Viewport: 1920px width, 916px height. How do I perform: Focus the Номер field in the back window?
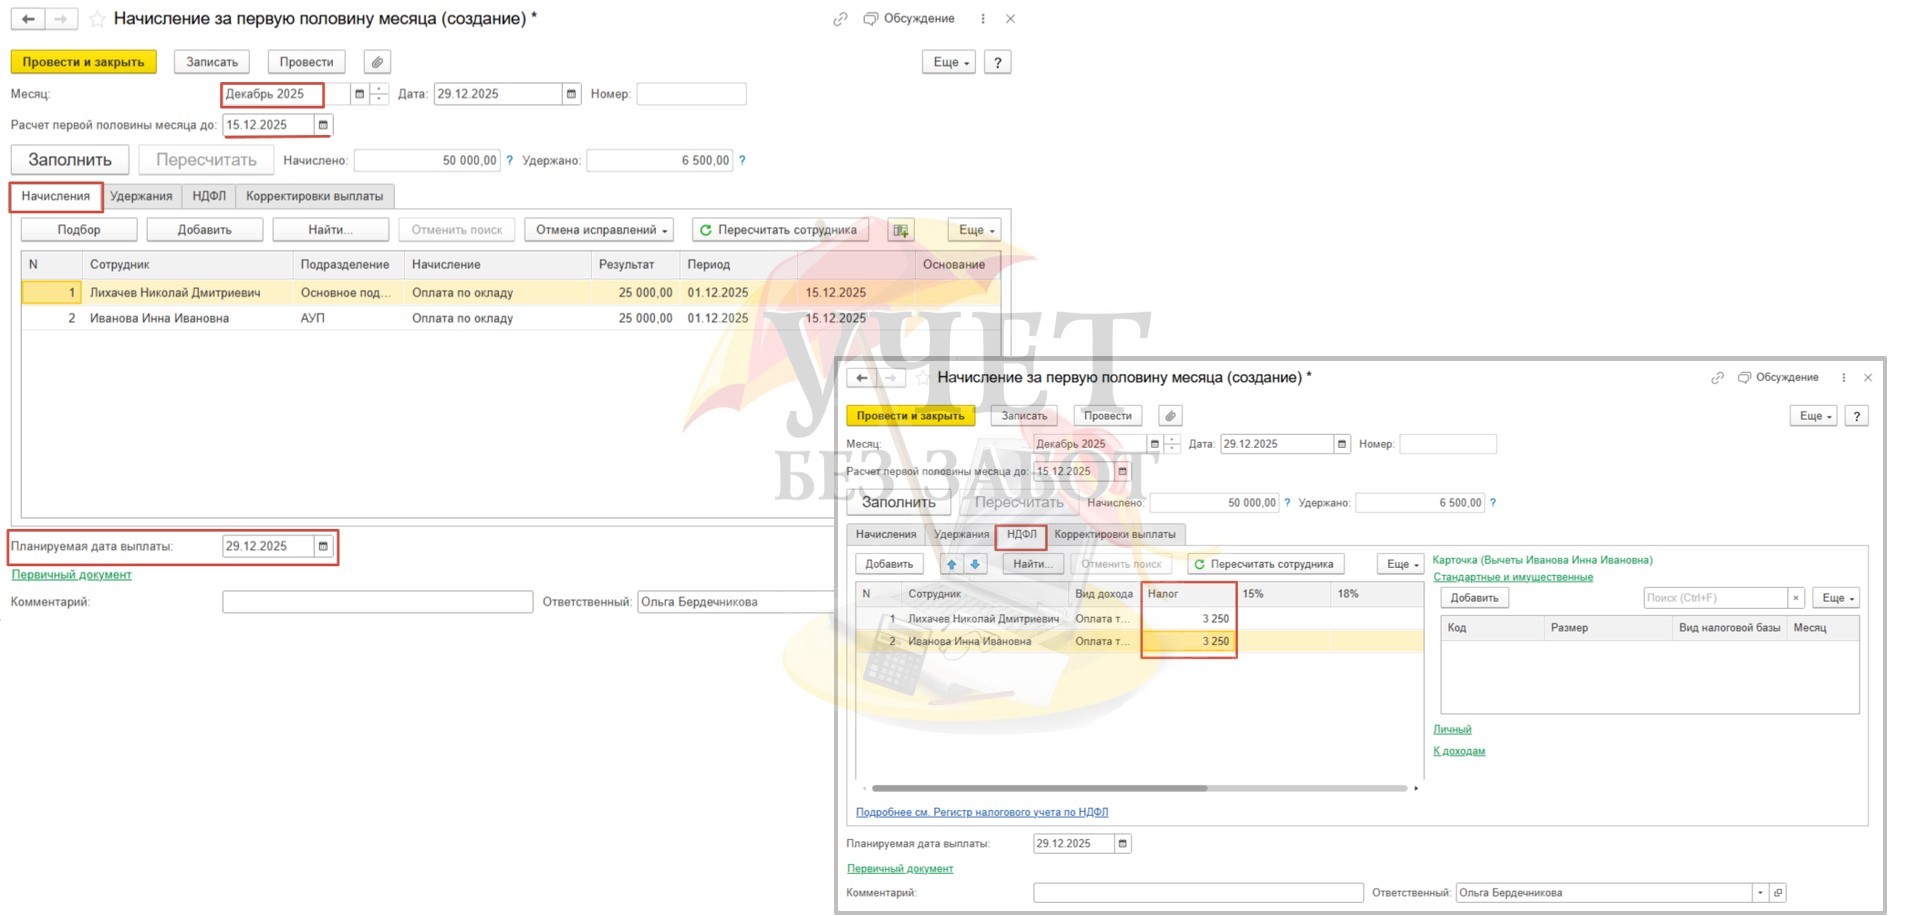coord(692,94)
